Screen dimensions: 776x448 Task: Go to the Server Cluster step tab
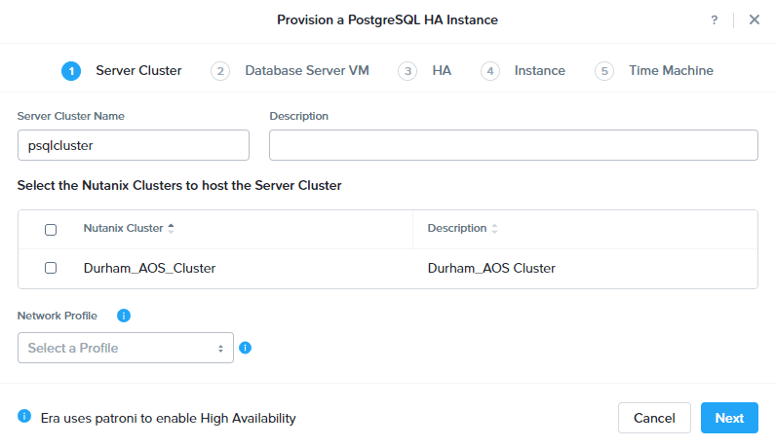(139, 71)
